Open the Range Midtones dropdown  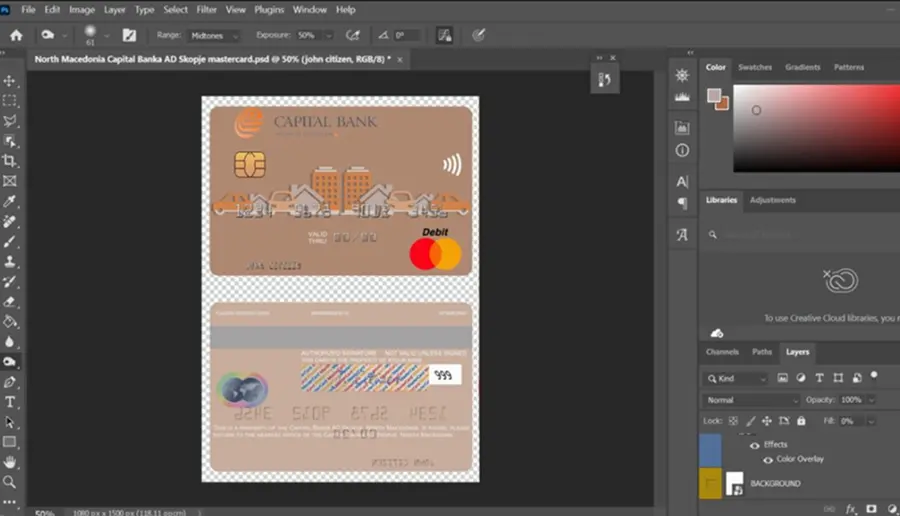pos(213,36)
